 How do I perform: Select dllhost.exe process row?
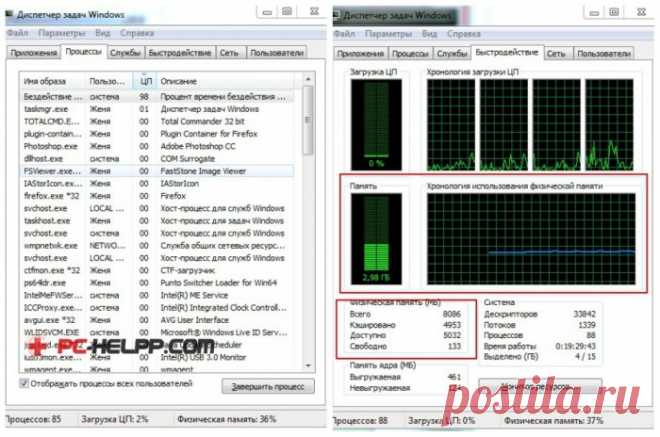pos(157,159)
